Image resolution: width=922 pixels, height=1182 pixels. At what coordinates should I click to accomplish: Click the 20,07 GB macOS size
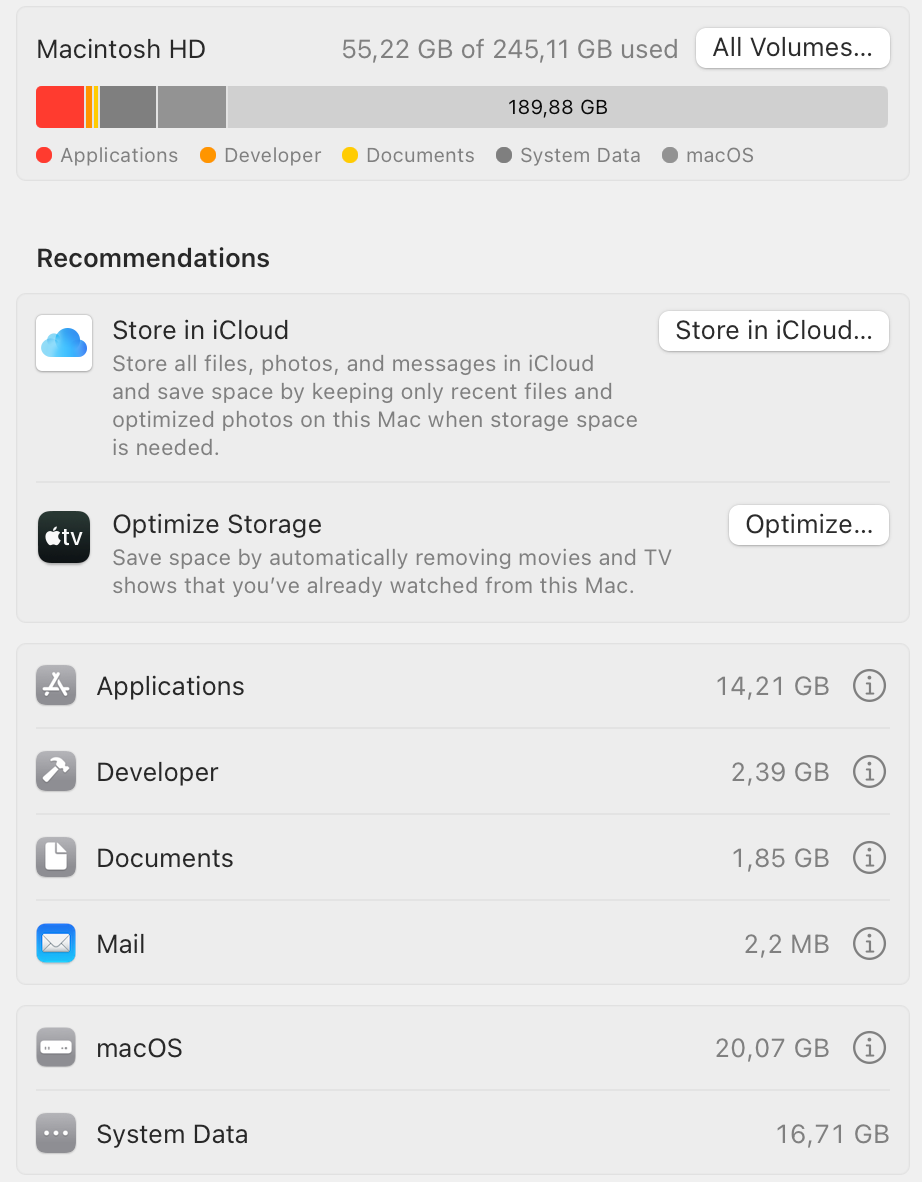point(773,1049)
